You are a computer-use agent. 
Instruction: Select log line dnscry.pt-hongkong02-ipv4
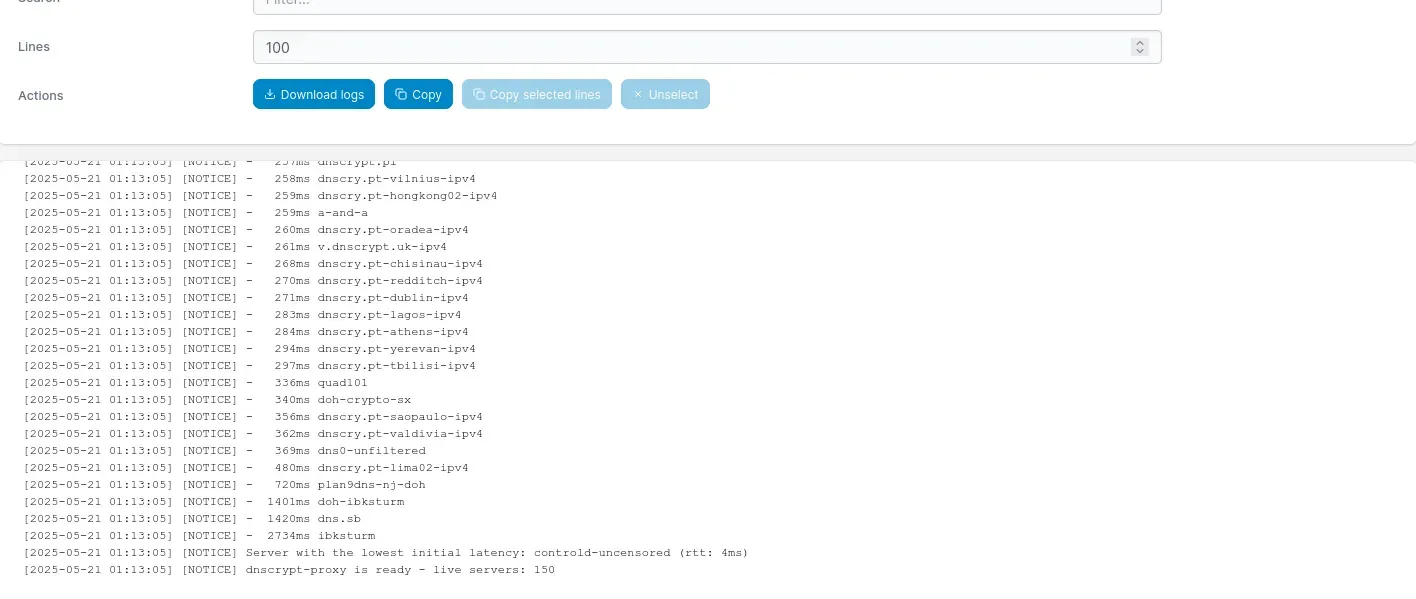click(x=260, y=196)
